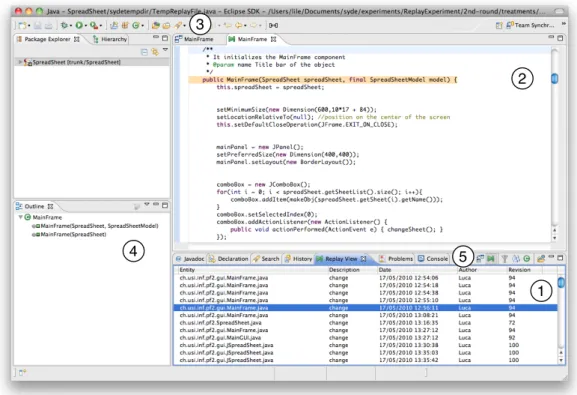Open the Outline view menu triangle
The height and width of the screenshot is (395, 577).
point(147,204)
